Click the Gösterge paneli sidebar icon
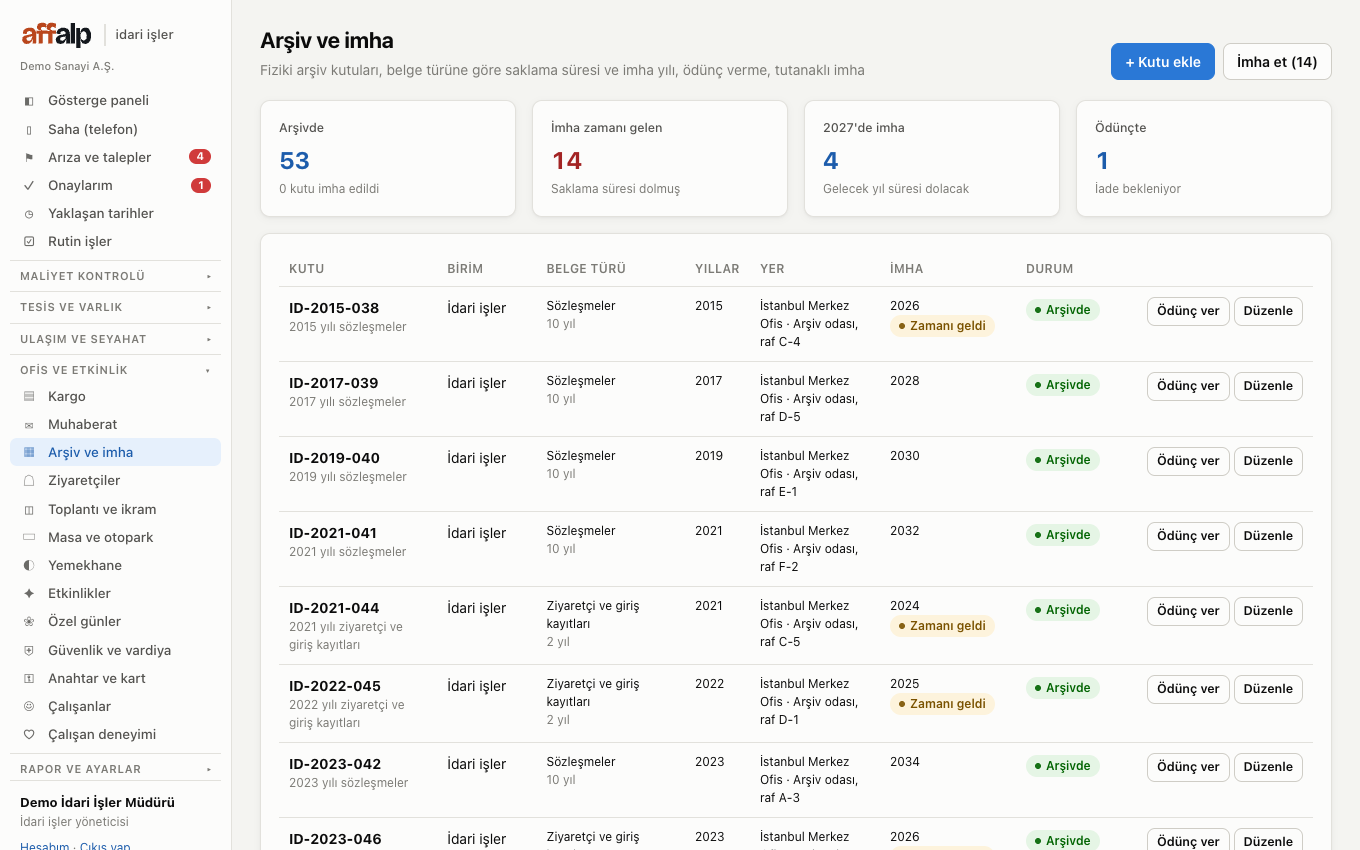The image size is (1360, 850). click(29, 101)
